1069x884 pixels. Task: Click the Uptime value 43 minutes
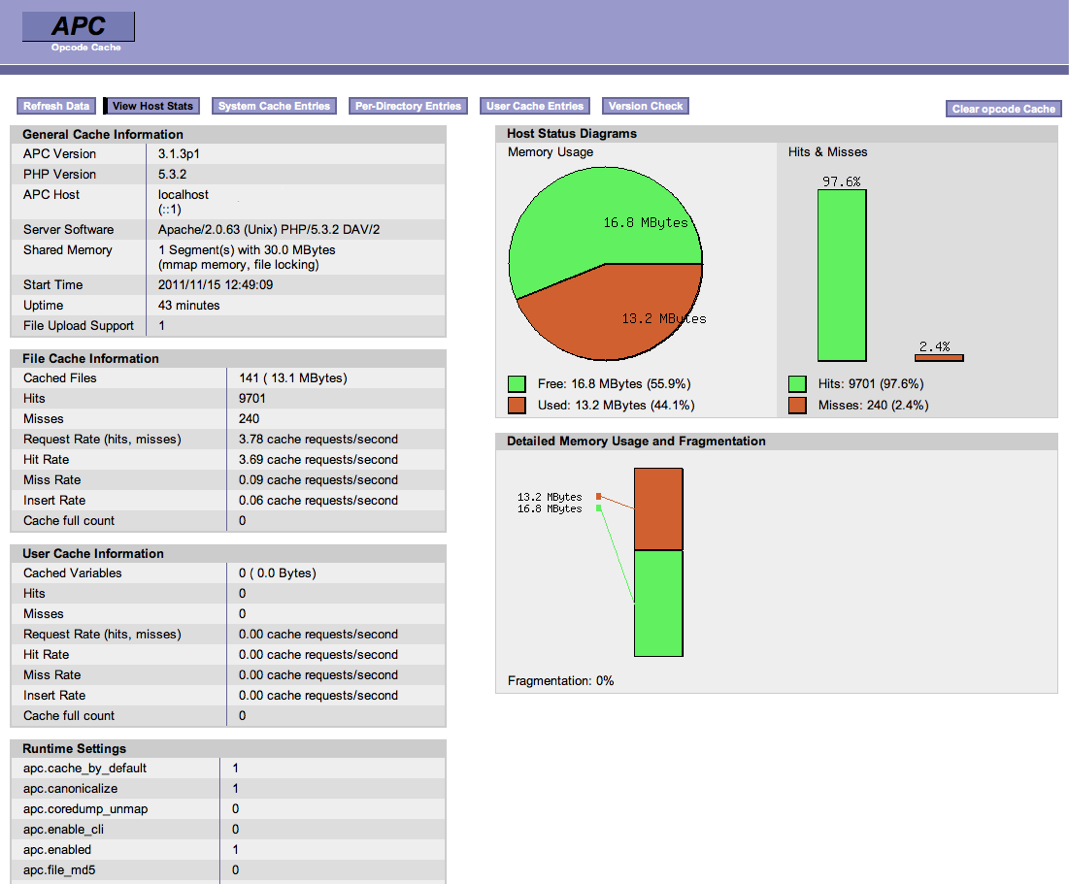point(189,305)
